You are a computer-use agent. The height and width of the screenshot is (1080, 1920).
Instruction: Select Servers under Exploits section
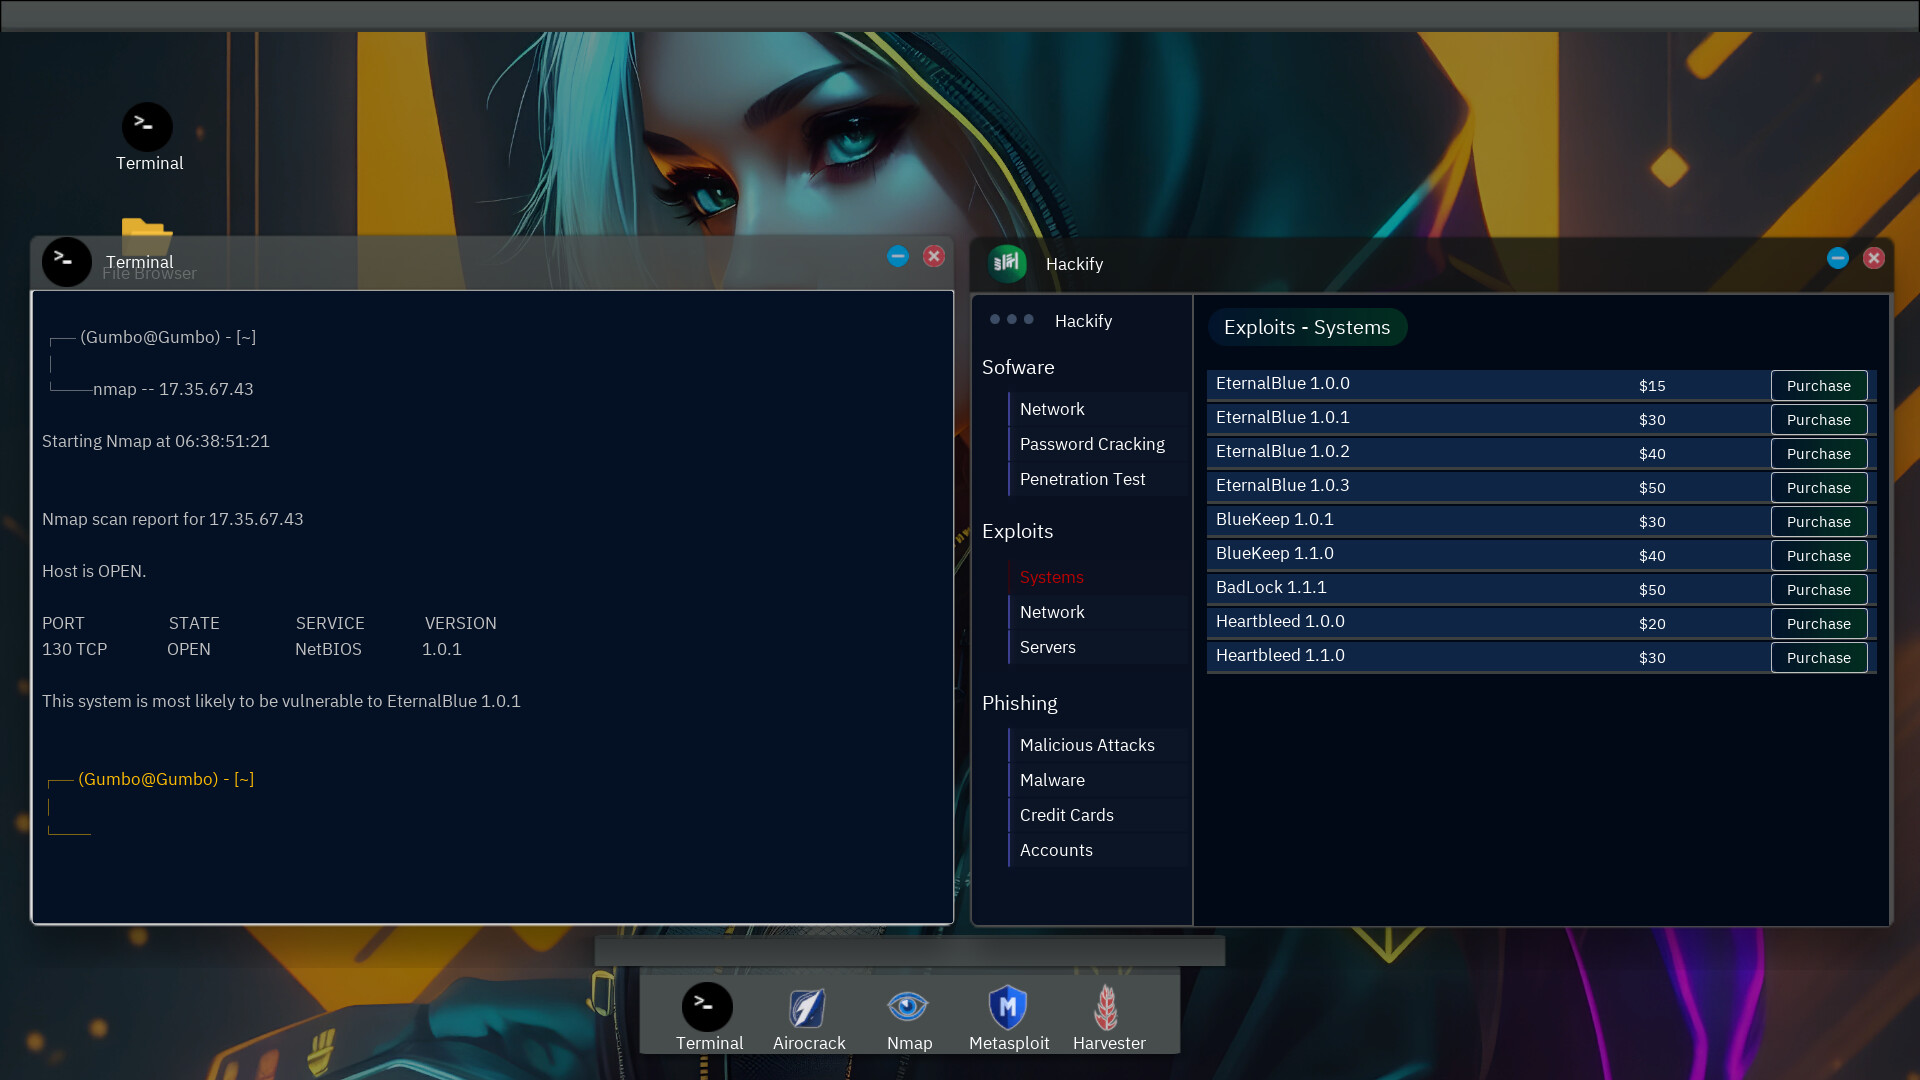[x=1048, y=646]
